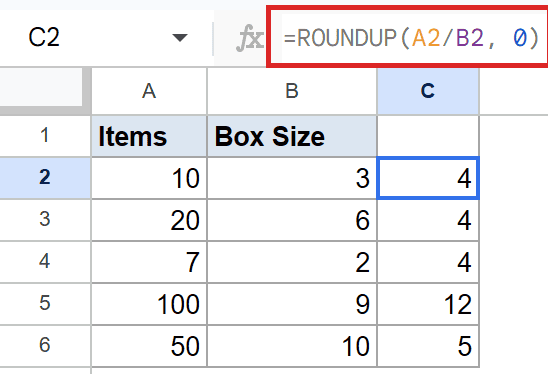The width and height of the screenshot is (548, 374).
Task: Click cell B5 containing 9
Action: tap(292, 304)
